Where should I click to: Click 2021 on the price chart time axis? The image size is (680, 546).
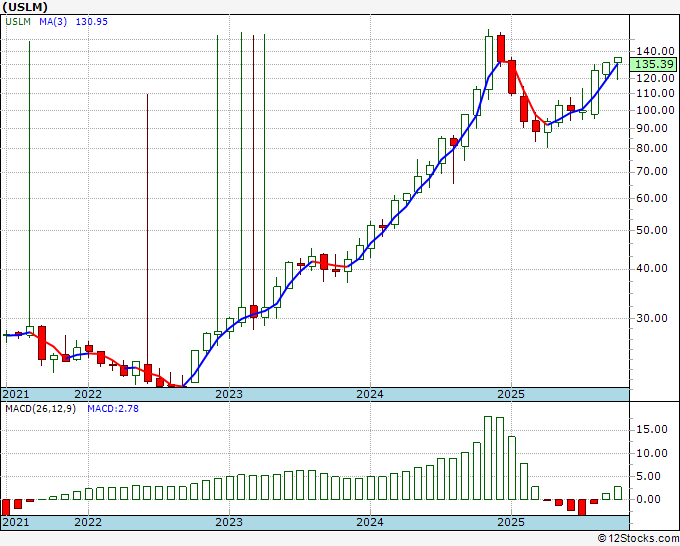click(16, 394)
